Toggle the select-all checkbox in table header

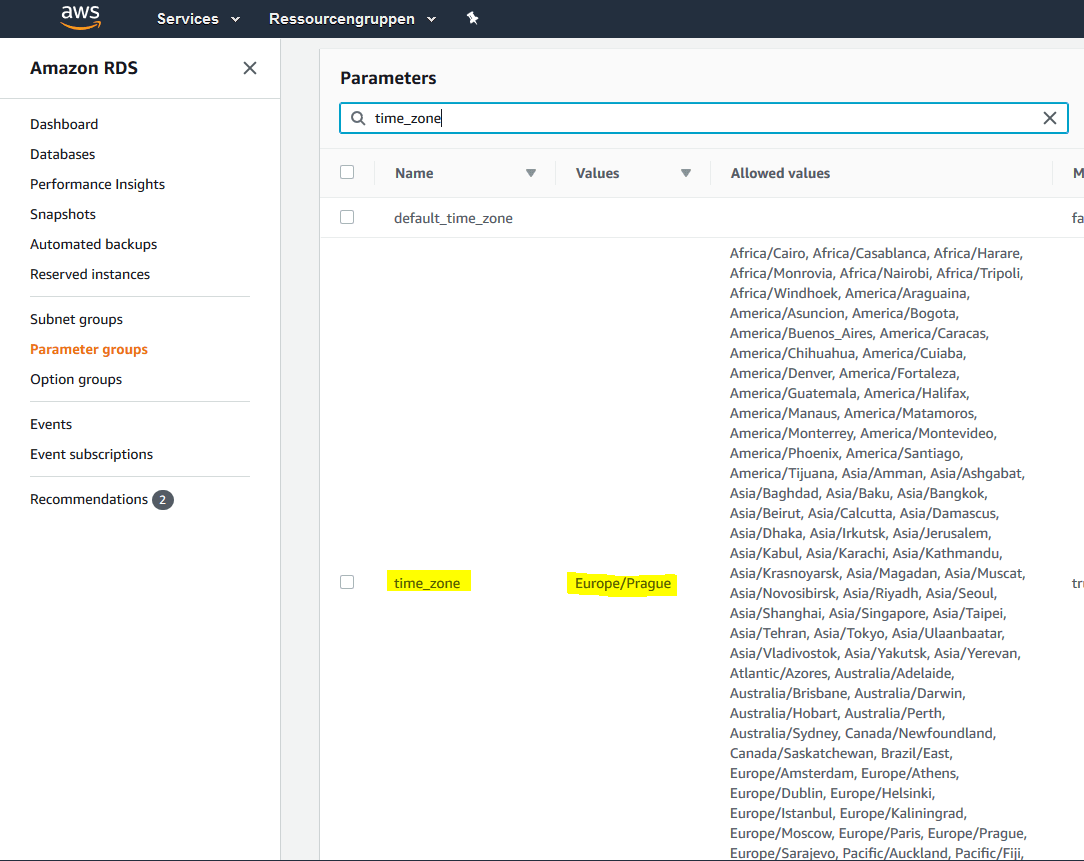click(346, 171)
